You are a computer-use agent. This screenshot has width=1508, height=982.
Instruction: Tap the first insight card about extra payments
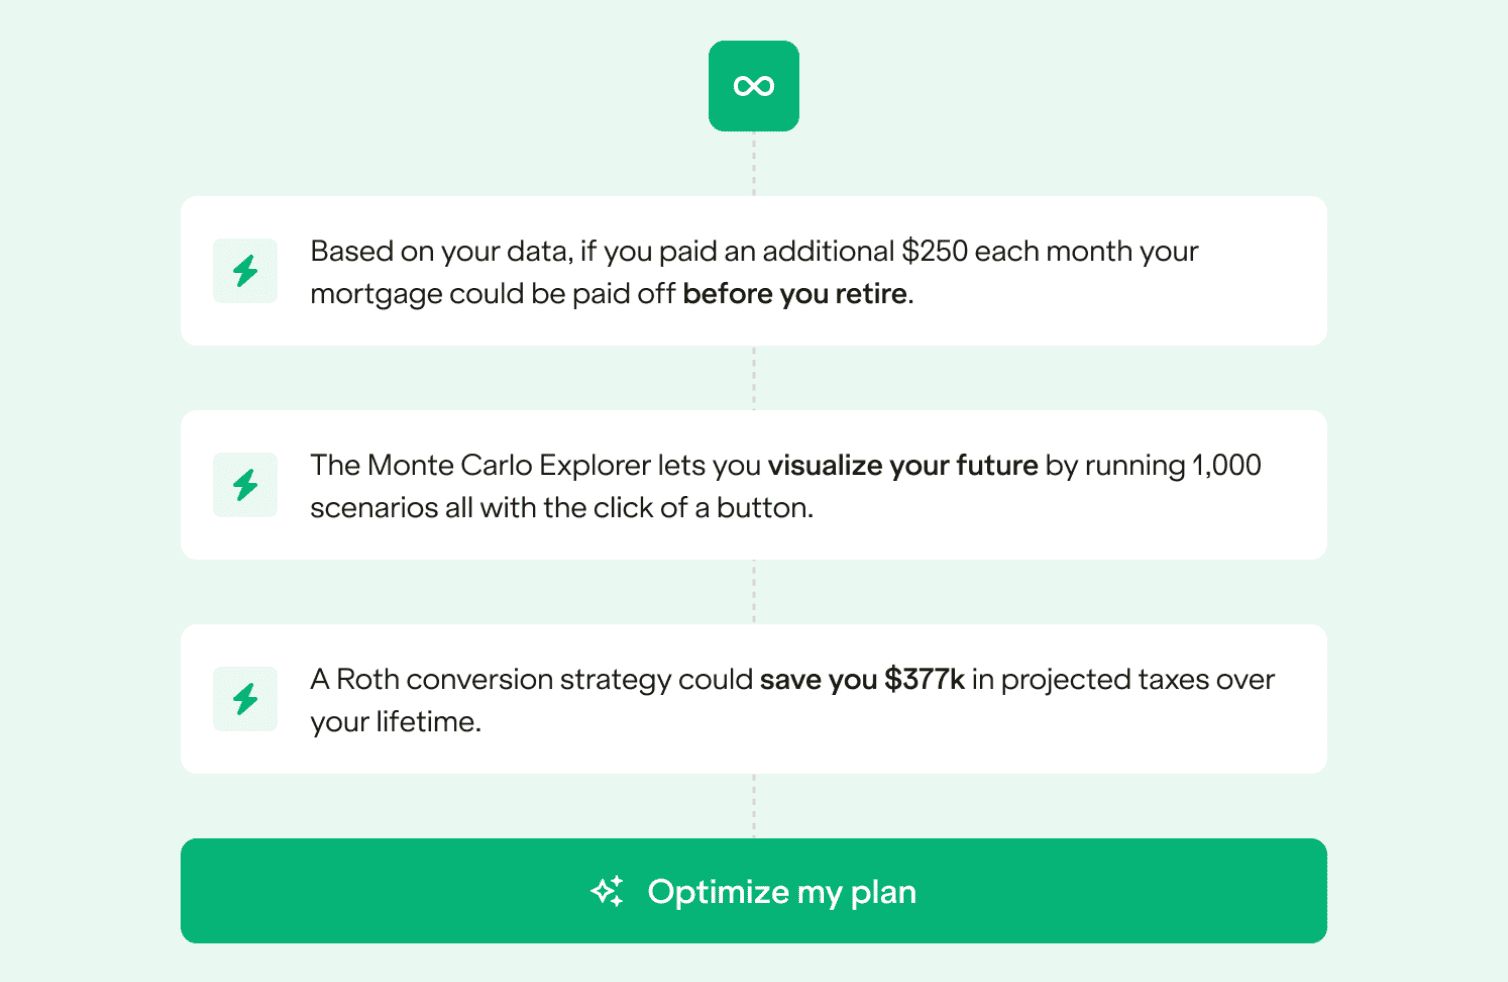point(753,271)
